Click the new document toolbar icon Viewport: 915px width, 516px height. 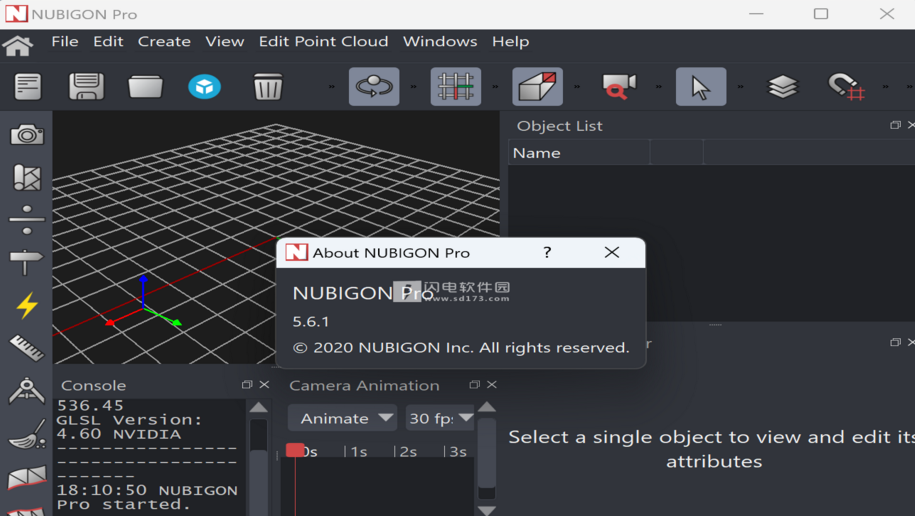click(27, 86)
